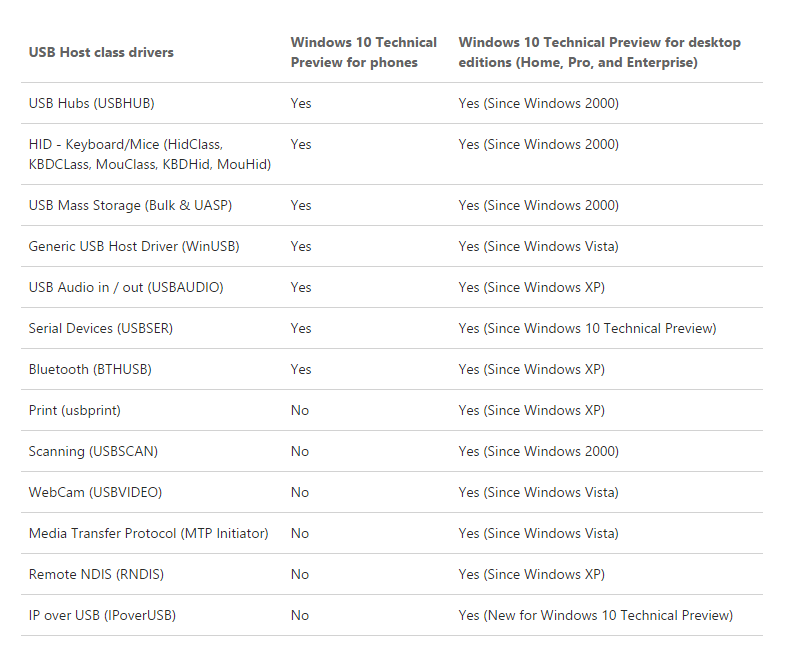Select "Serial Devices (USBSER)" cell

101,329
